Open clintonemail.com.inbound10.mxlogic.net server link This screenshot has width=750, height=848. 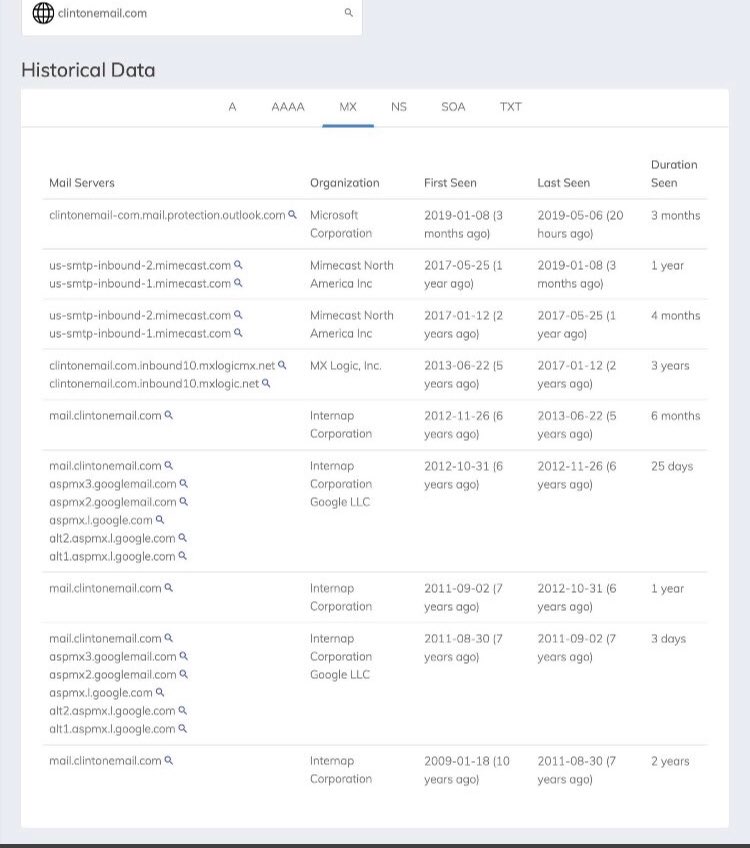(x=154, y=384)
